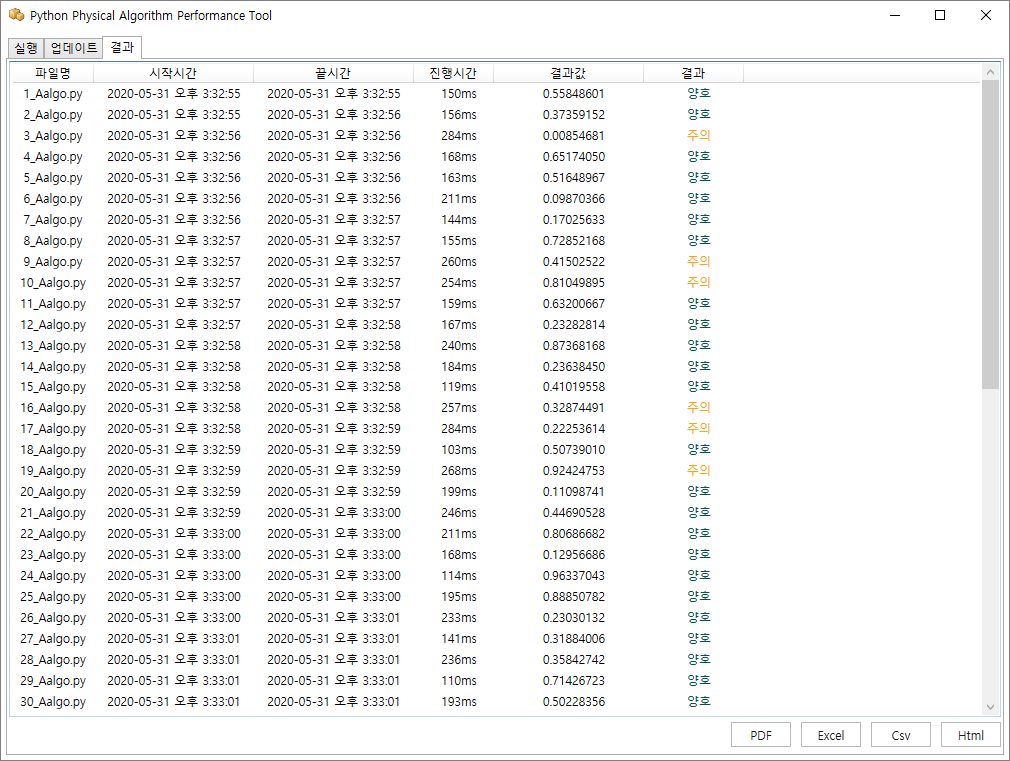Click the app icon in title bar
The image size is (1010, 761).
[x=16, y=15]
